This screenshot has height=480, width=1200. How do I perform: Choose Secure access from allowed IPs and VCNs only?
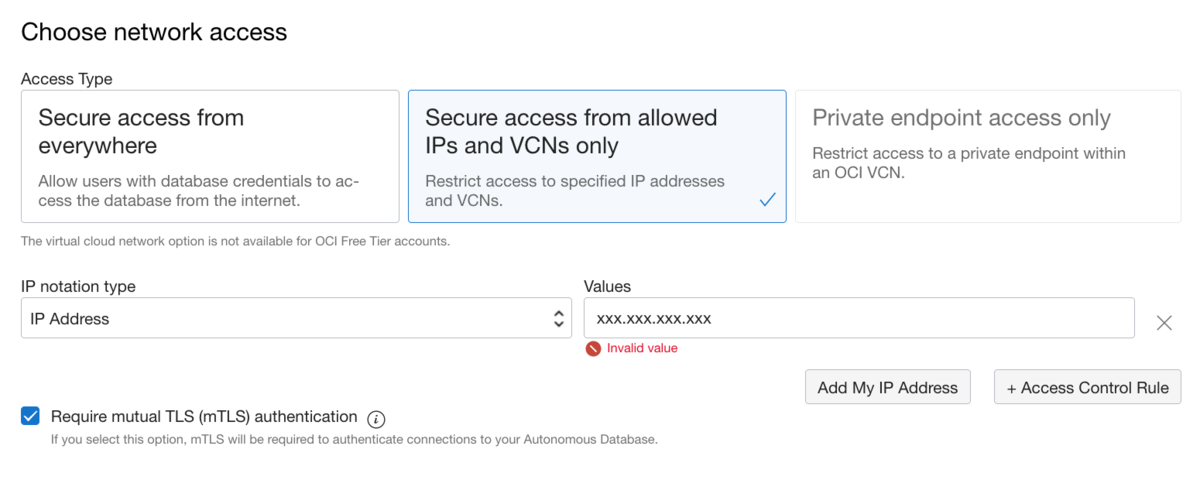pyautogui.click(x=597, y=156)
